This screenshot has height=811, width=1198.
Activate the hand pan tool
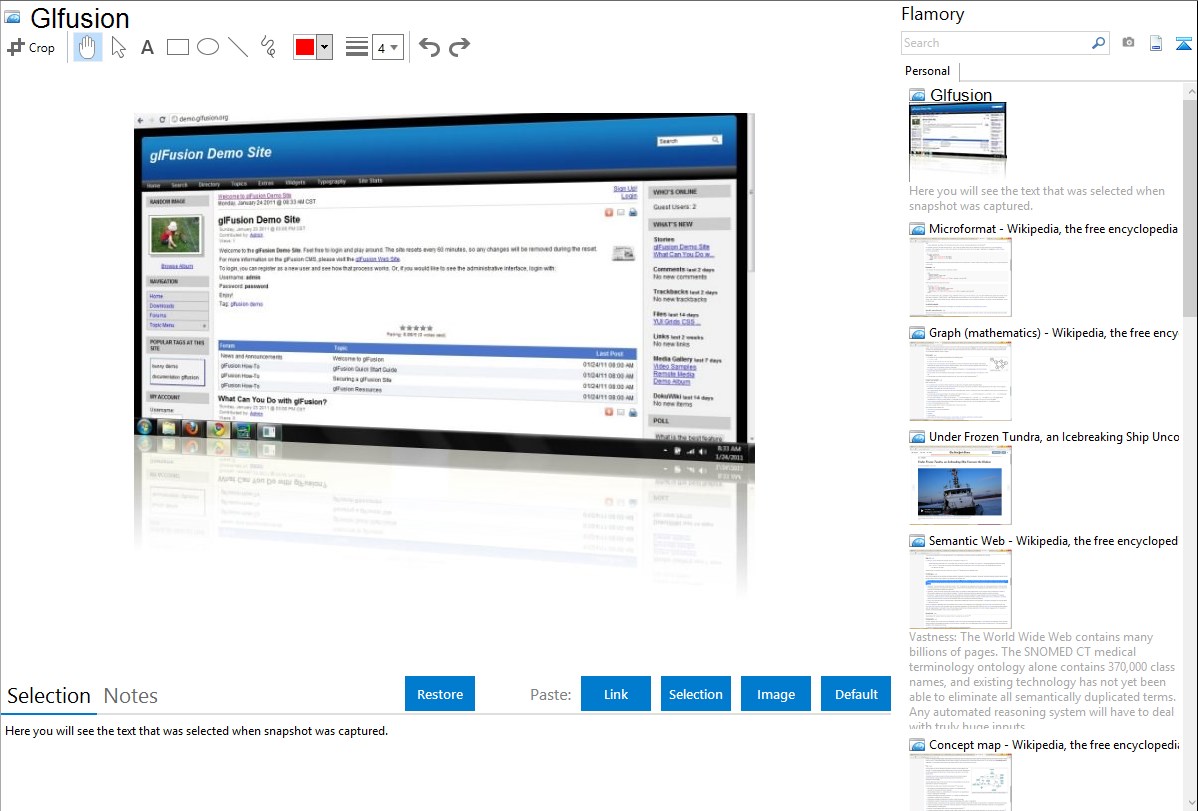(x=87, y=47)
